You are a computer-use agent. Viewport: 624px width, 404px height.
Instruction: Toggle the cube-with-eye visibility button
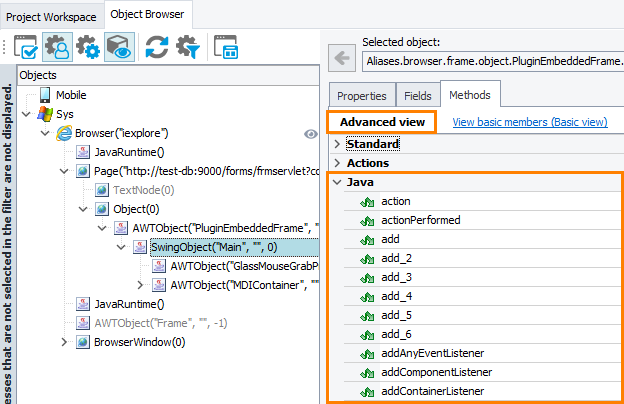tap(119, 47)
